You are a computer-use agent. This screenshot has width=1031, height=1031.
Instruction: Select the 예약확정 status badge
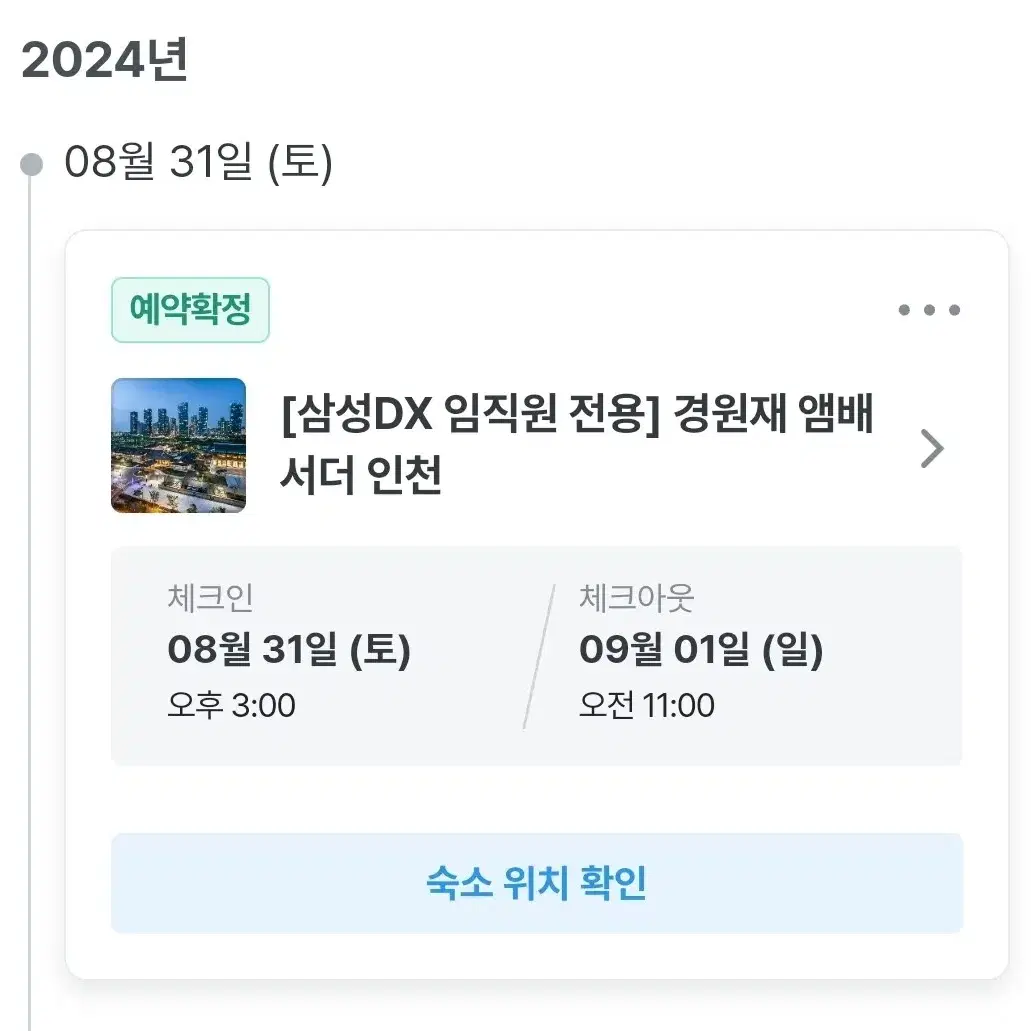191,310
